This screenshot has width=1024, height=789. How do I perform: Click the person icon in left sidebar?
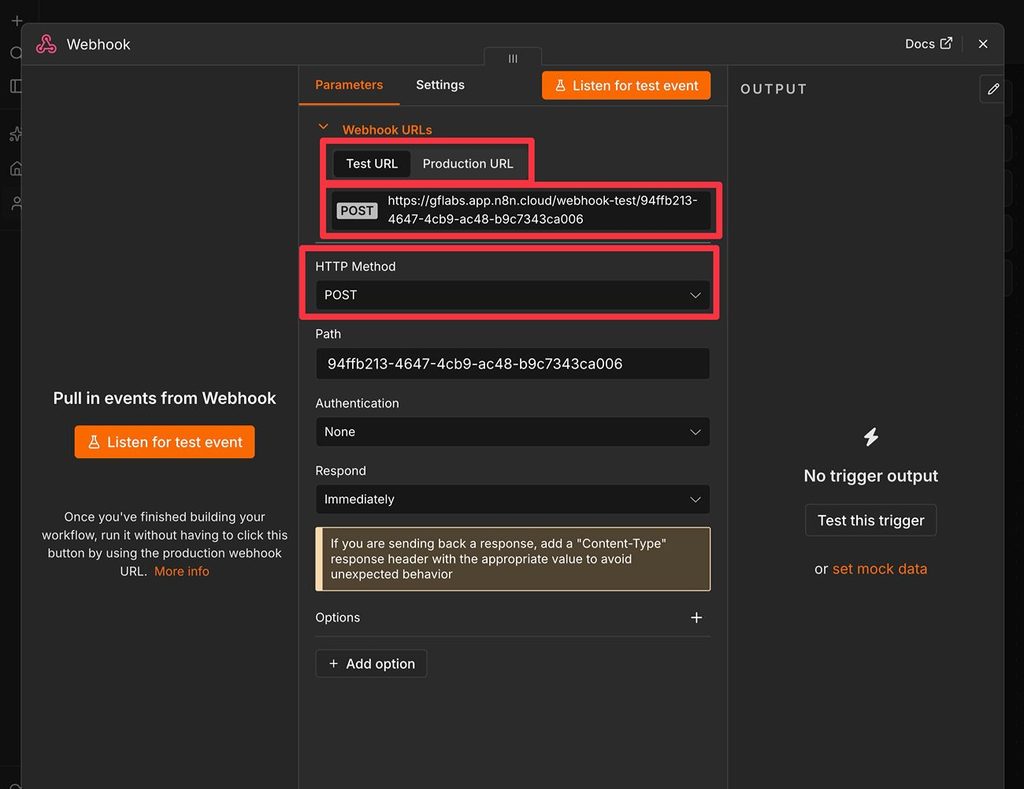(x=17, y=203)
